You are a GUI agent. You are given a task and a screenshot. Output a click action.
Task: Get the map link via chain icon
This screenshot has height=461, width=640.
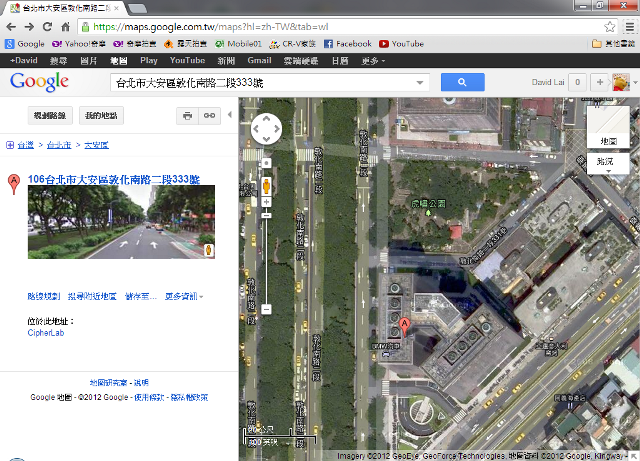pyautogui.click(x=209, y=116)
